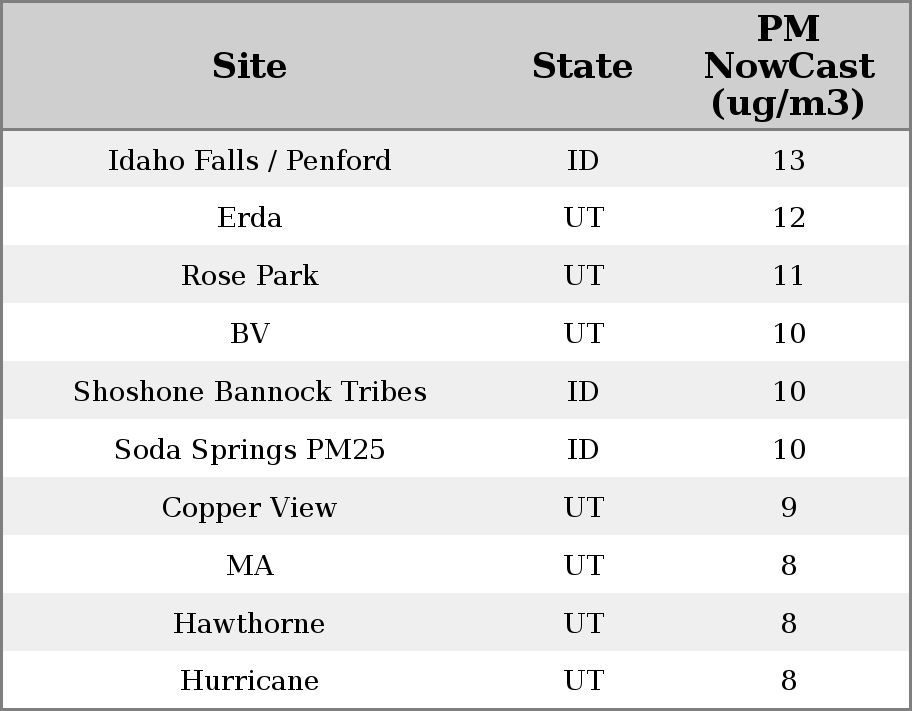Click the PM value 12 for Erda
This screenshot has height=711, width=912.
788,218
